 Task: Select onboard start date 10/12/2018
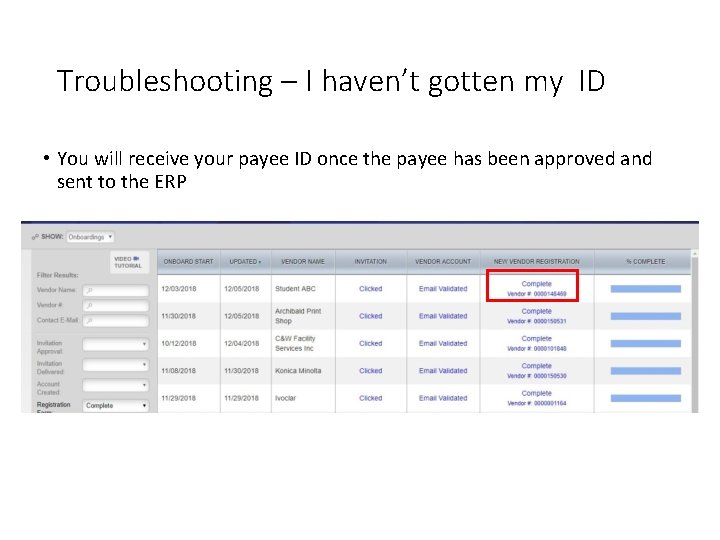(x=179, y=343)
